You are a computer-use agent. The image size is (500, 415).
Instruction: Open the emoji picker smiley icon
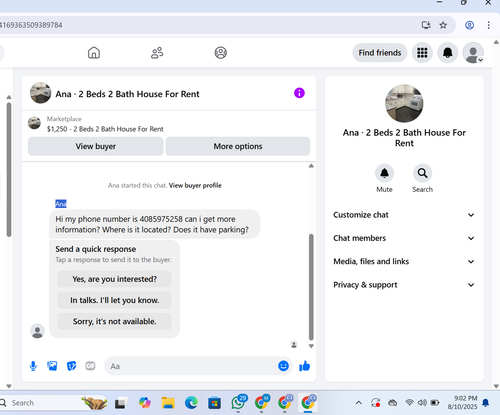tap(283, 366)
